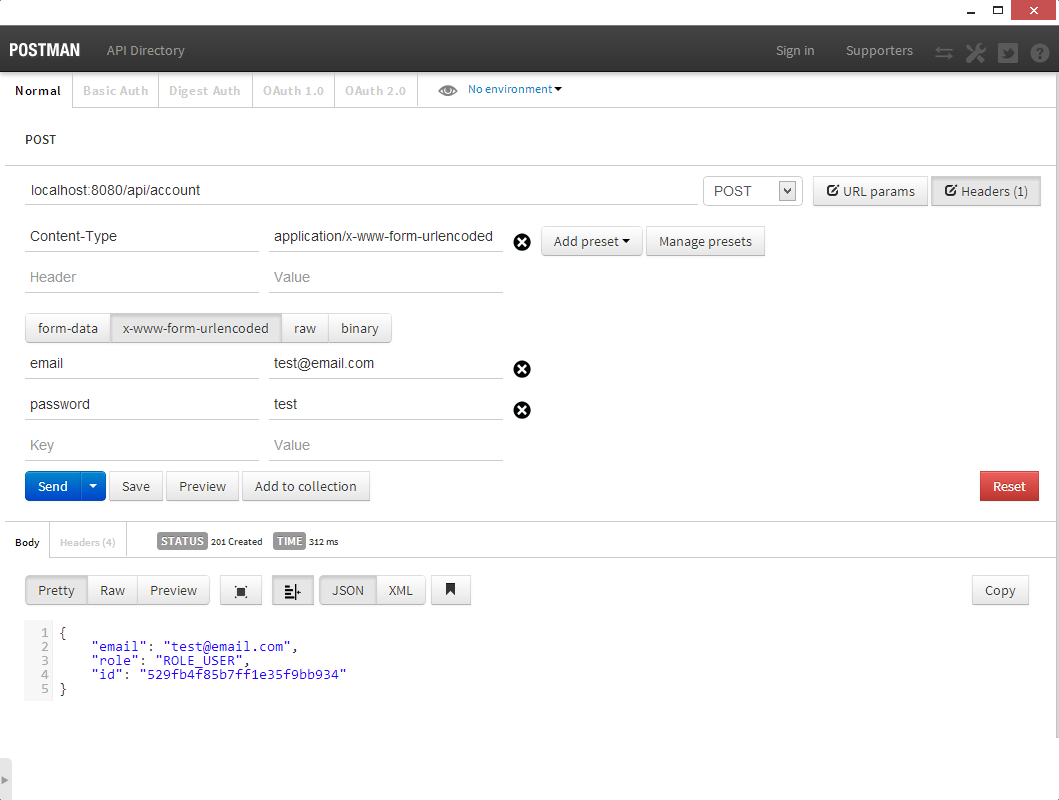Toggle line wrap icon in response
This screenshot has width=1059, height=800.
click(x=292, y=591)
